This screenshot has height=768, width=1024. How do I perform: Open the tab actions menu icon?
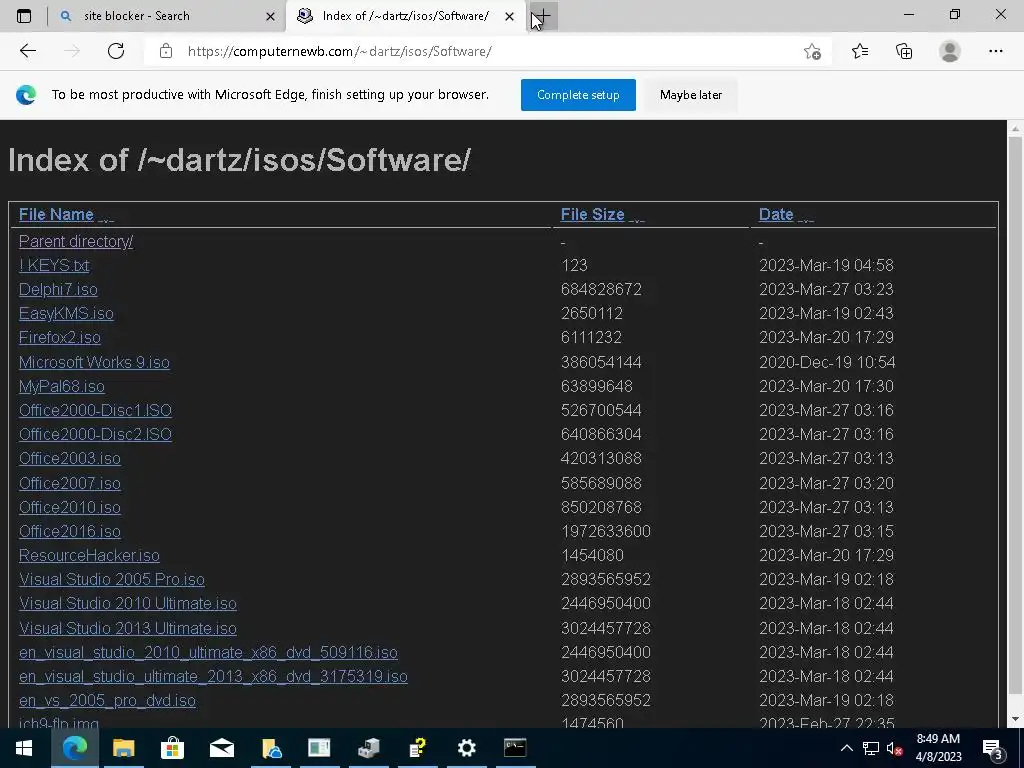[24, 16]
